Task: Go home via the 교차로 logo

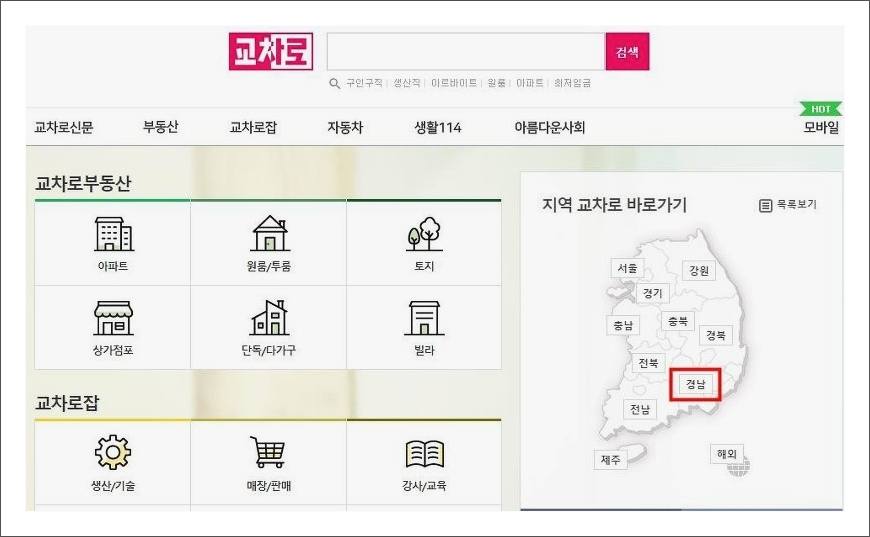Action: click(x=271, y=52)
